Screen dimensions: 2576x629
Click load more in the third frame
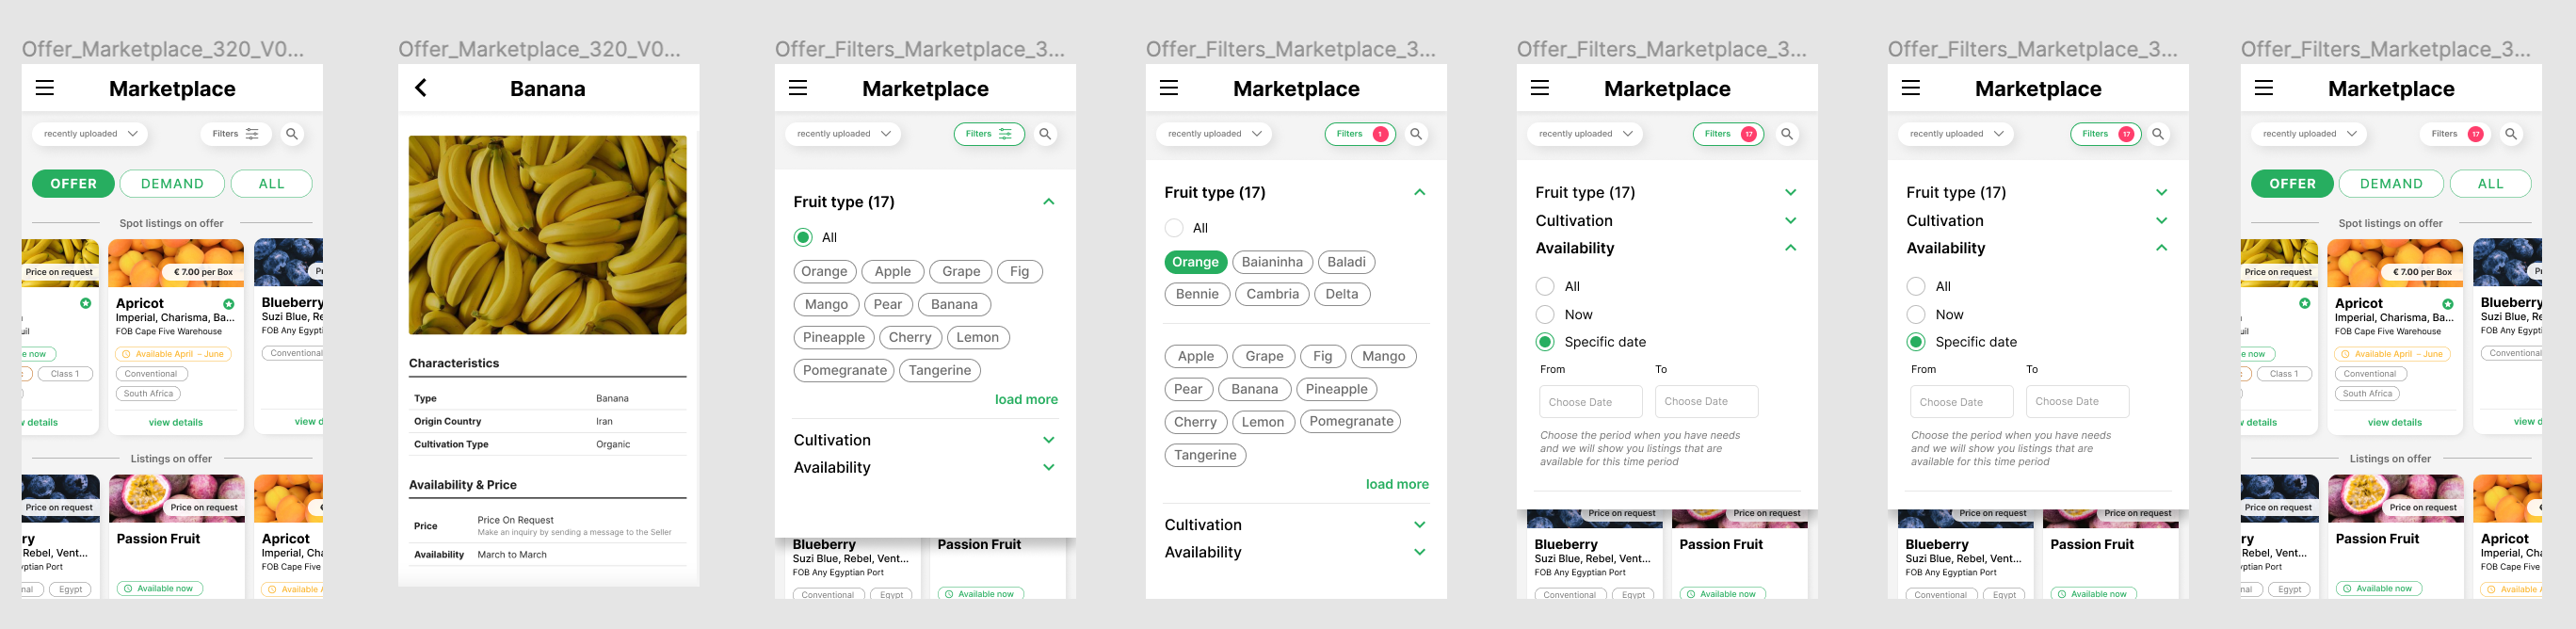(1026, 400)
